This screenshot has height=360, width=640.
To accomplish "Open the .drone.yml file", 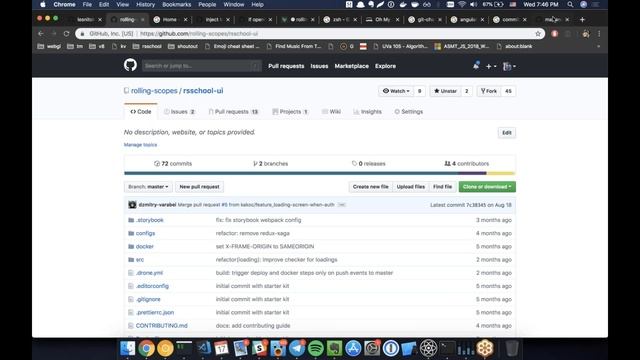I will [149, 273].
